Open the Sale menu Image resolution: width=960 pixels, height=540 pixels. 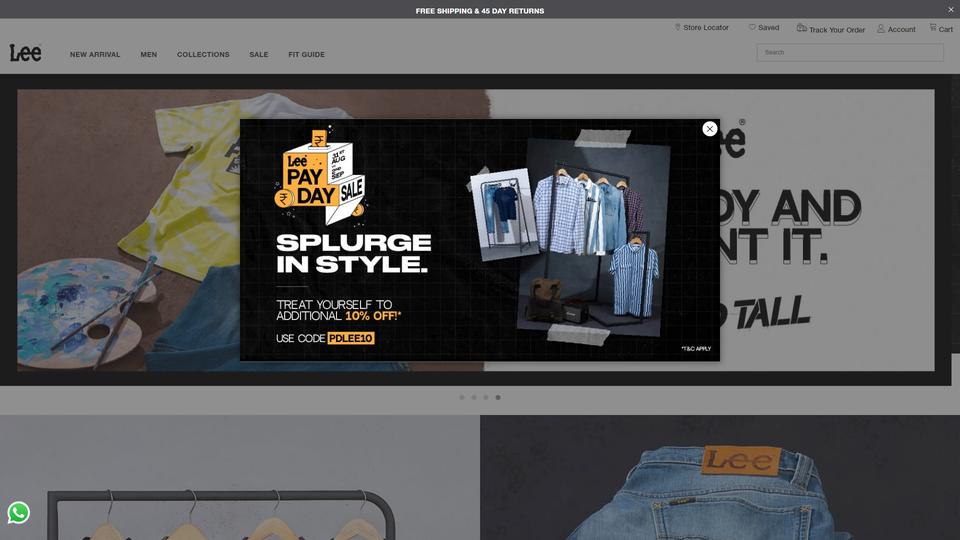click(x=258, y=54)
